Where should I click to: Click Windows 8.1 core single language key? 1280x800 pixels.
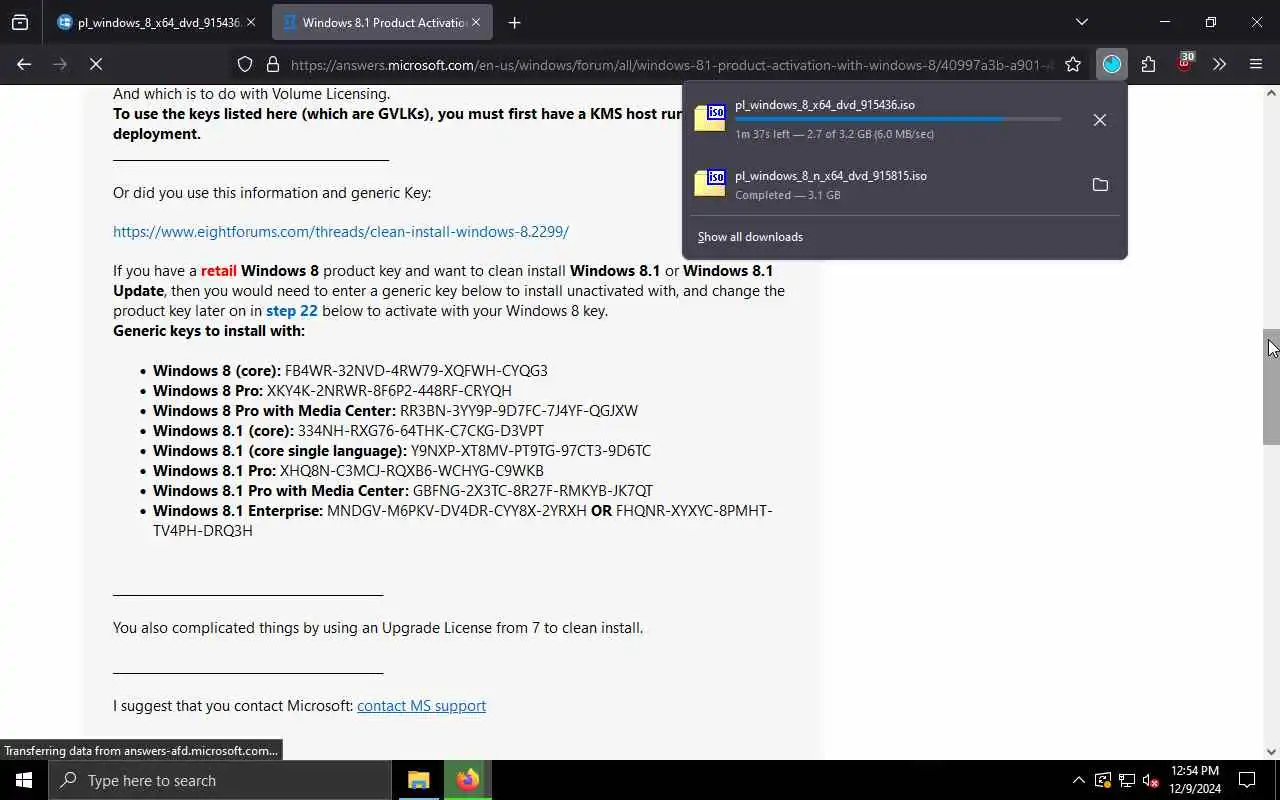[531, 450]
